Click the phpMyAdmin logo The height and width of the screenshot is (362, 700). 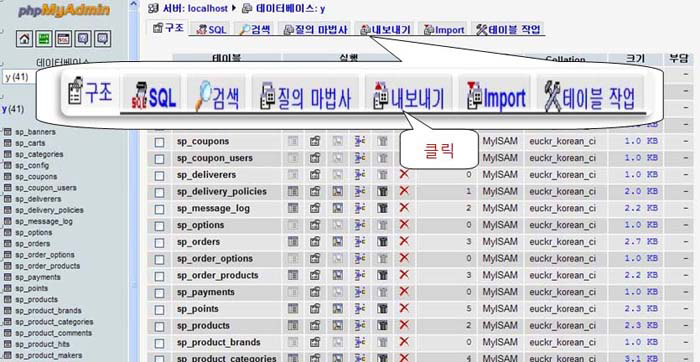point(64,10)
